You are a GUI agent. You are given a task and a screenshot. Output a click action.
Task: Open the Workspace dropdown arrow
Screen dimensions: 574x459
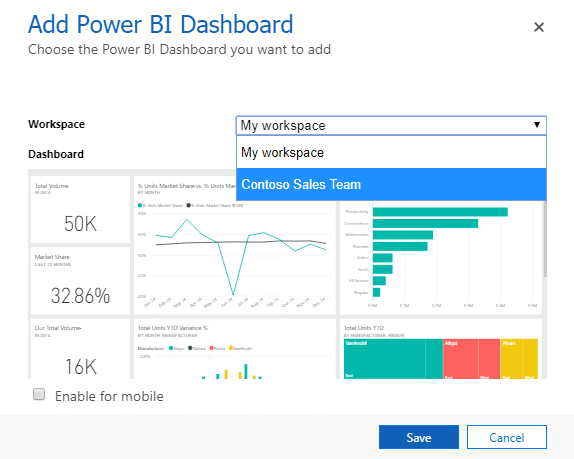pos(537,125)
